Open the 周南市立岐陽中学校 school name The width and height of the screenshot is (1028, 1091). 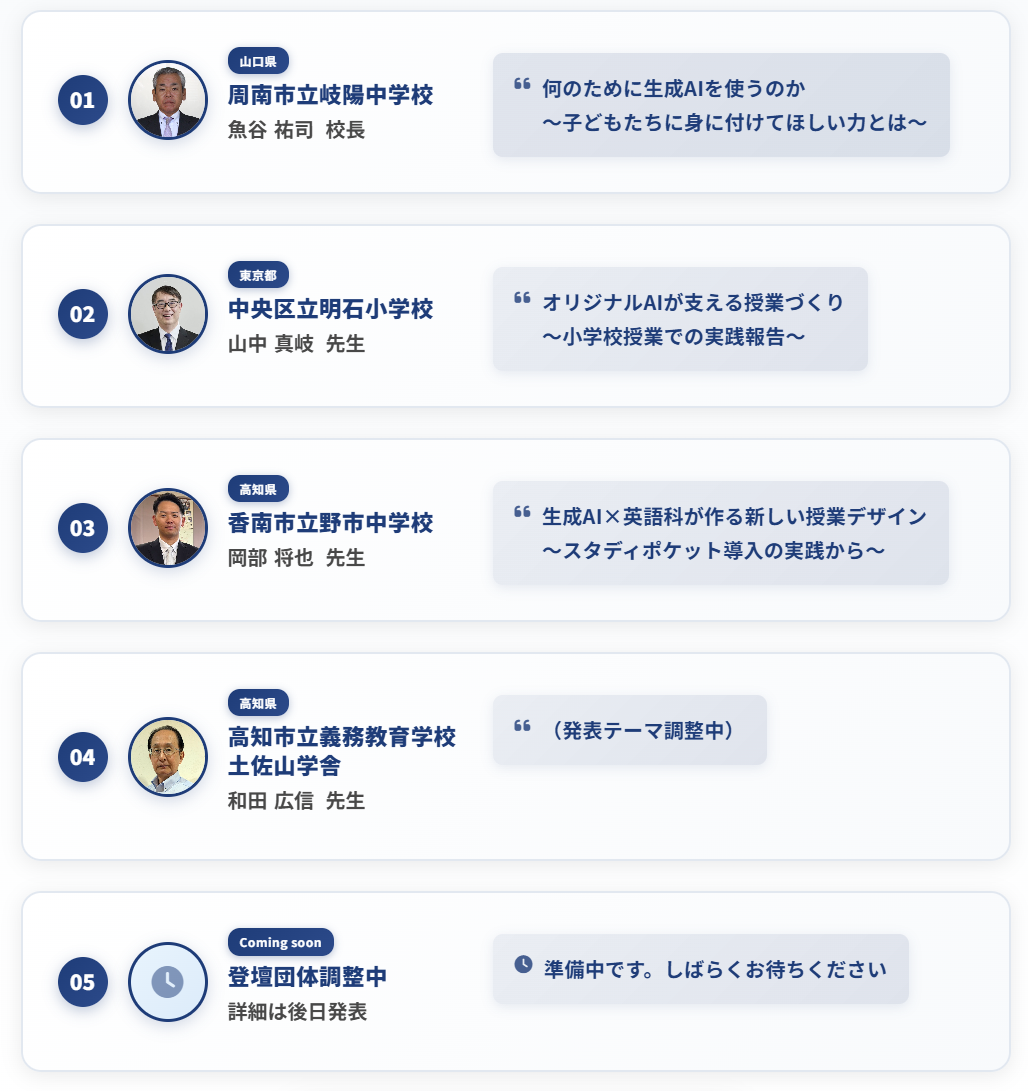(330, 96)
